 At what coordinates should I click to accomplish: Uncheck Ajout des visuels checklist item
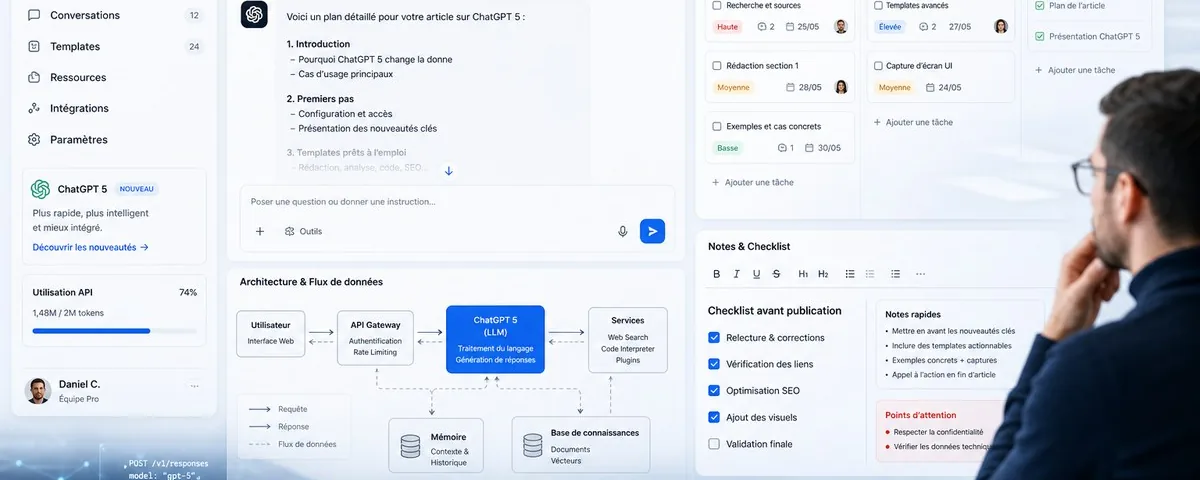(714, 417)
